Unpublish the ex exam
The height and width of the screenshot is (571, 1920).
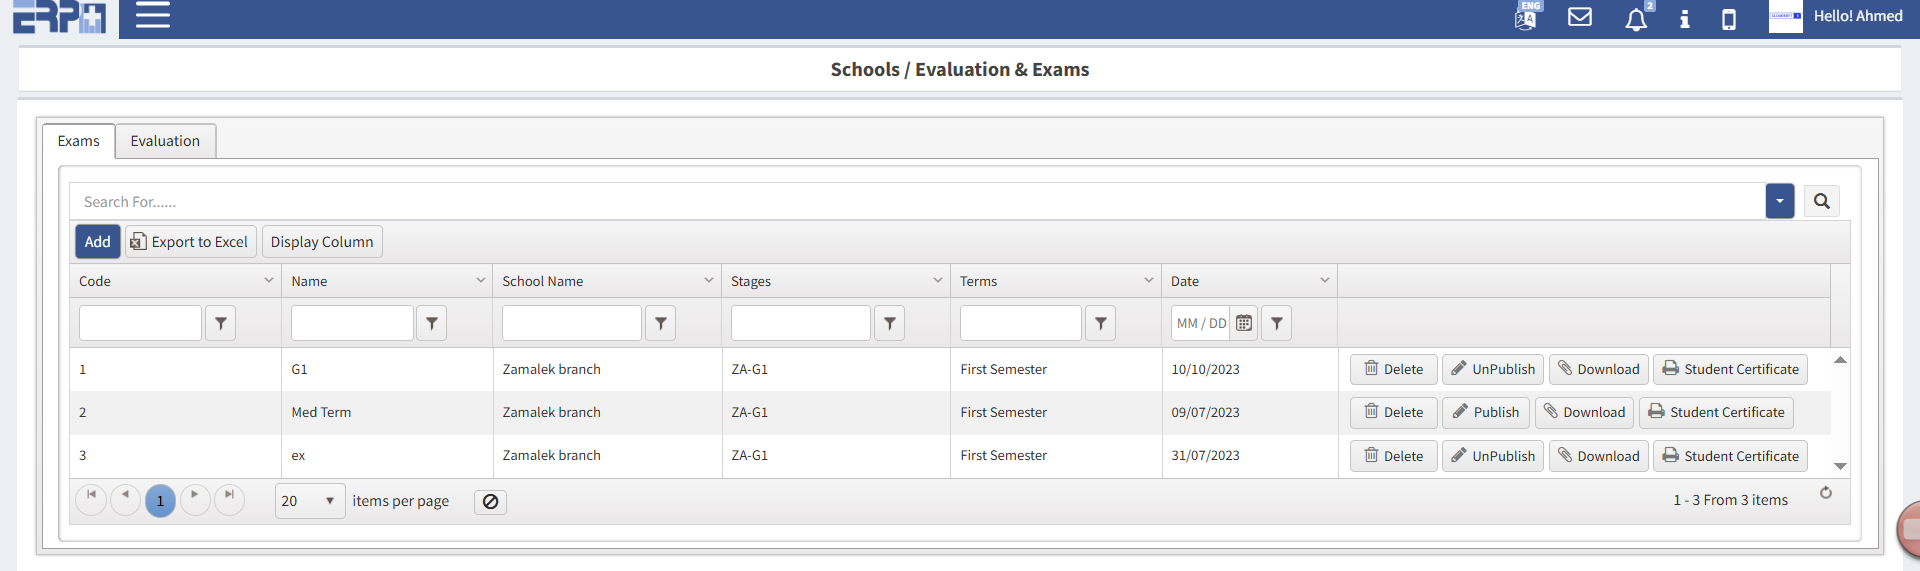pos(1492,456)
